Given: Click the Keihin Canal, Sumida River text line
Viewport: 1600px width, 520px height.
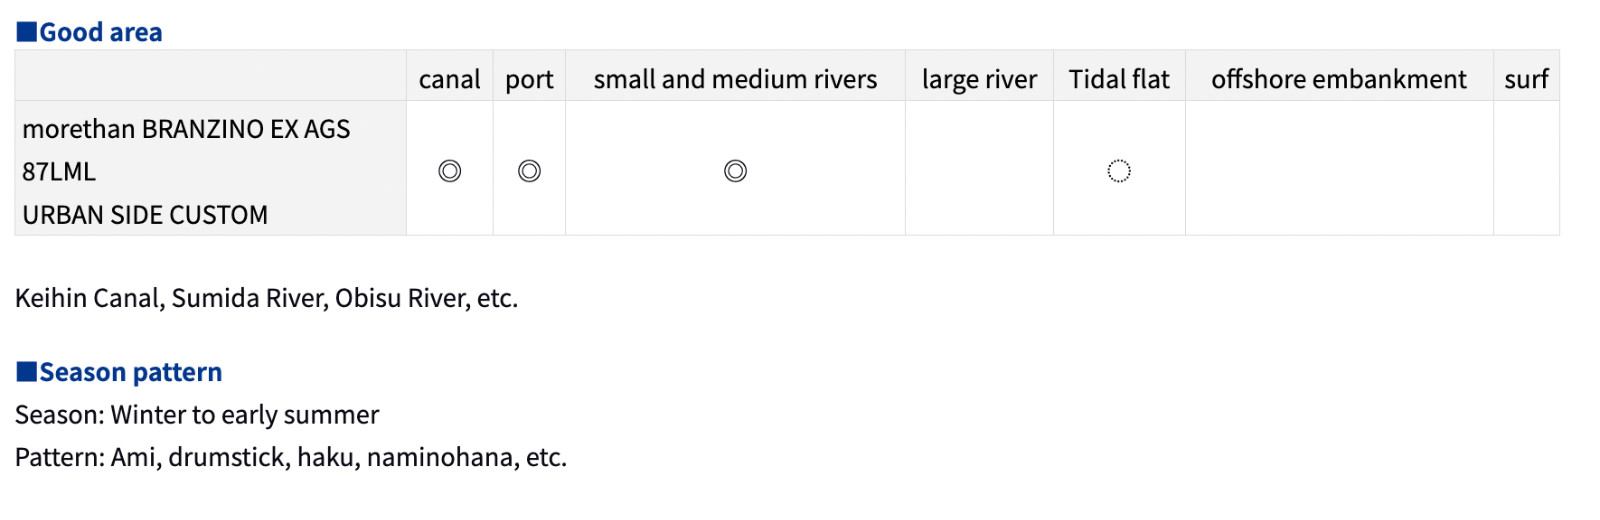Looking at the screenshot, I should [x=266, y=298].
